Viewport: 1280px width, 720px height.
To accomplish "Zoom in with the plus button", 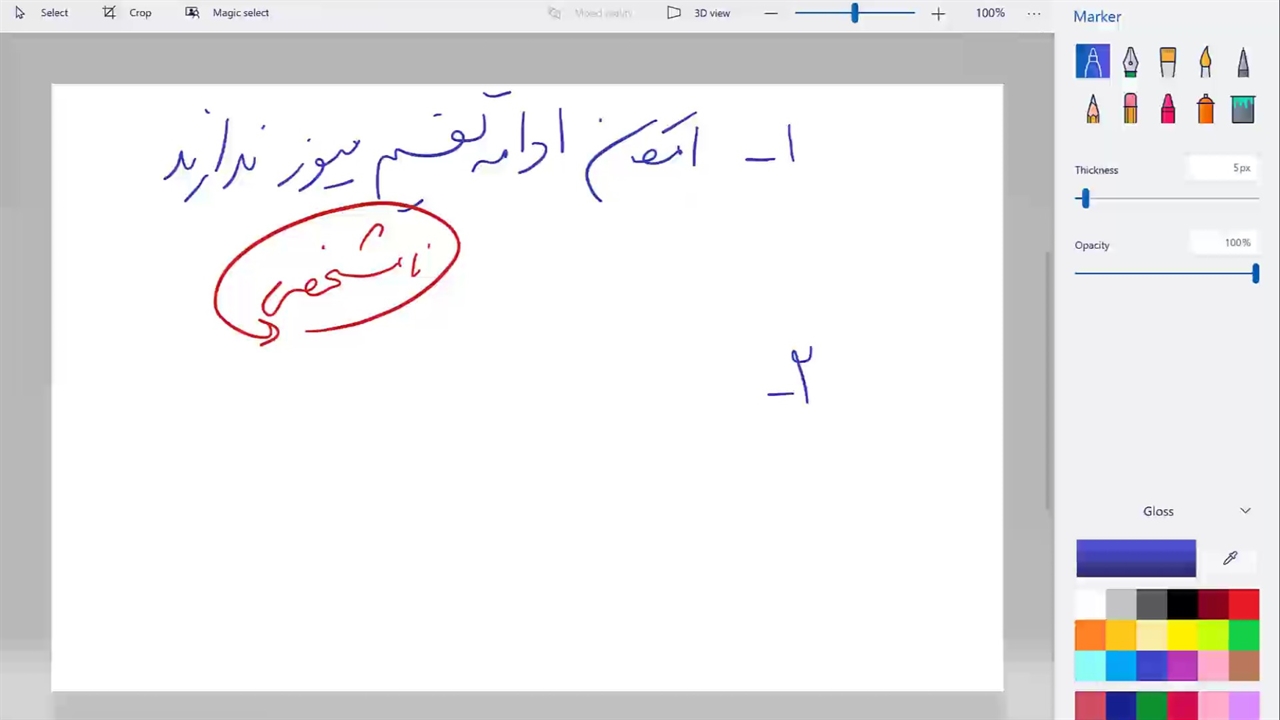I will (x=937, y=13).
